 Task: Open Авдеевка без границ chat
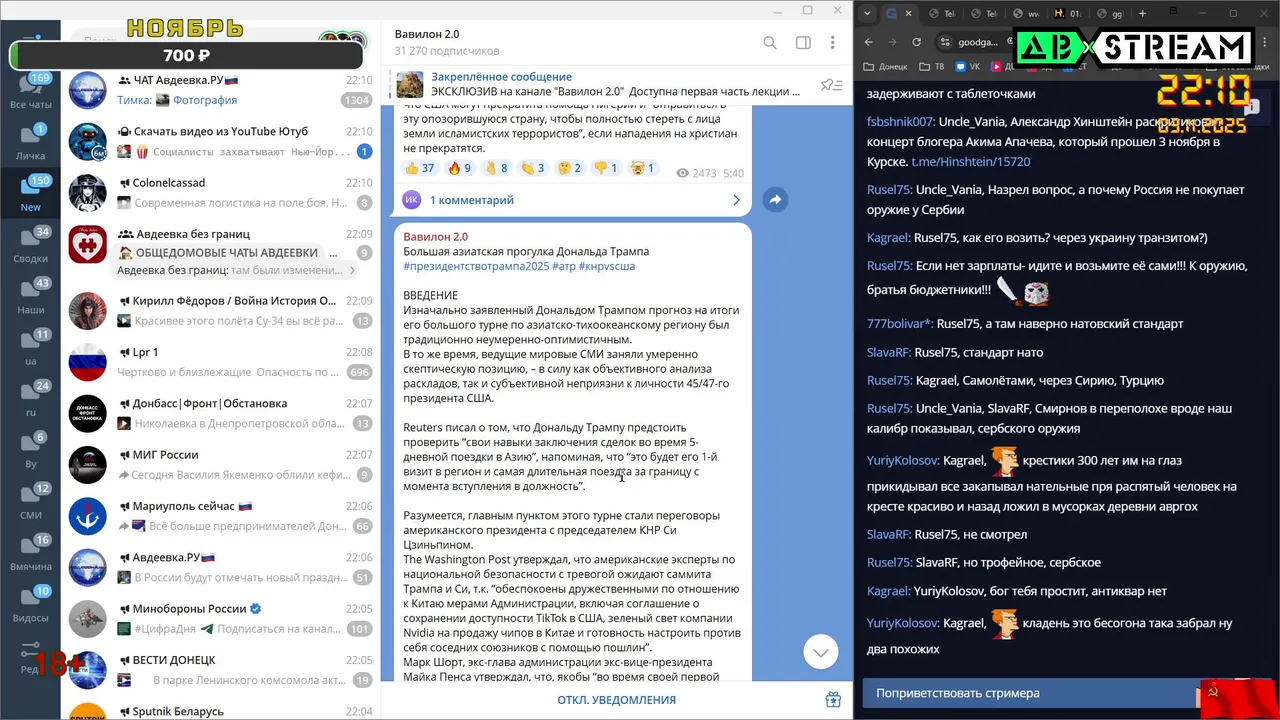[x=220, y=252]
